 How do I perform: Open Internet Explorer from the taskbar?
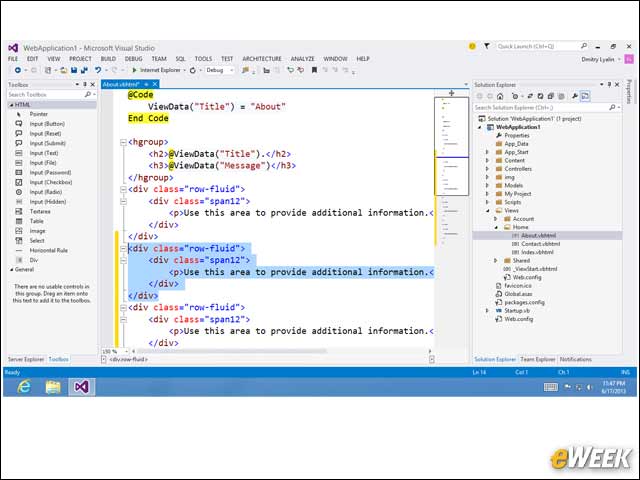pos(24,386)
